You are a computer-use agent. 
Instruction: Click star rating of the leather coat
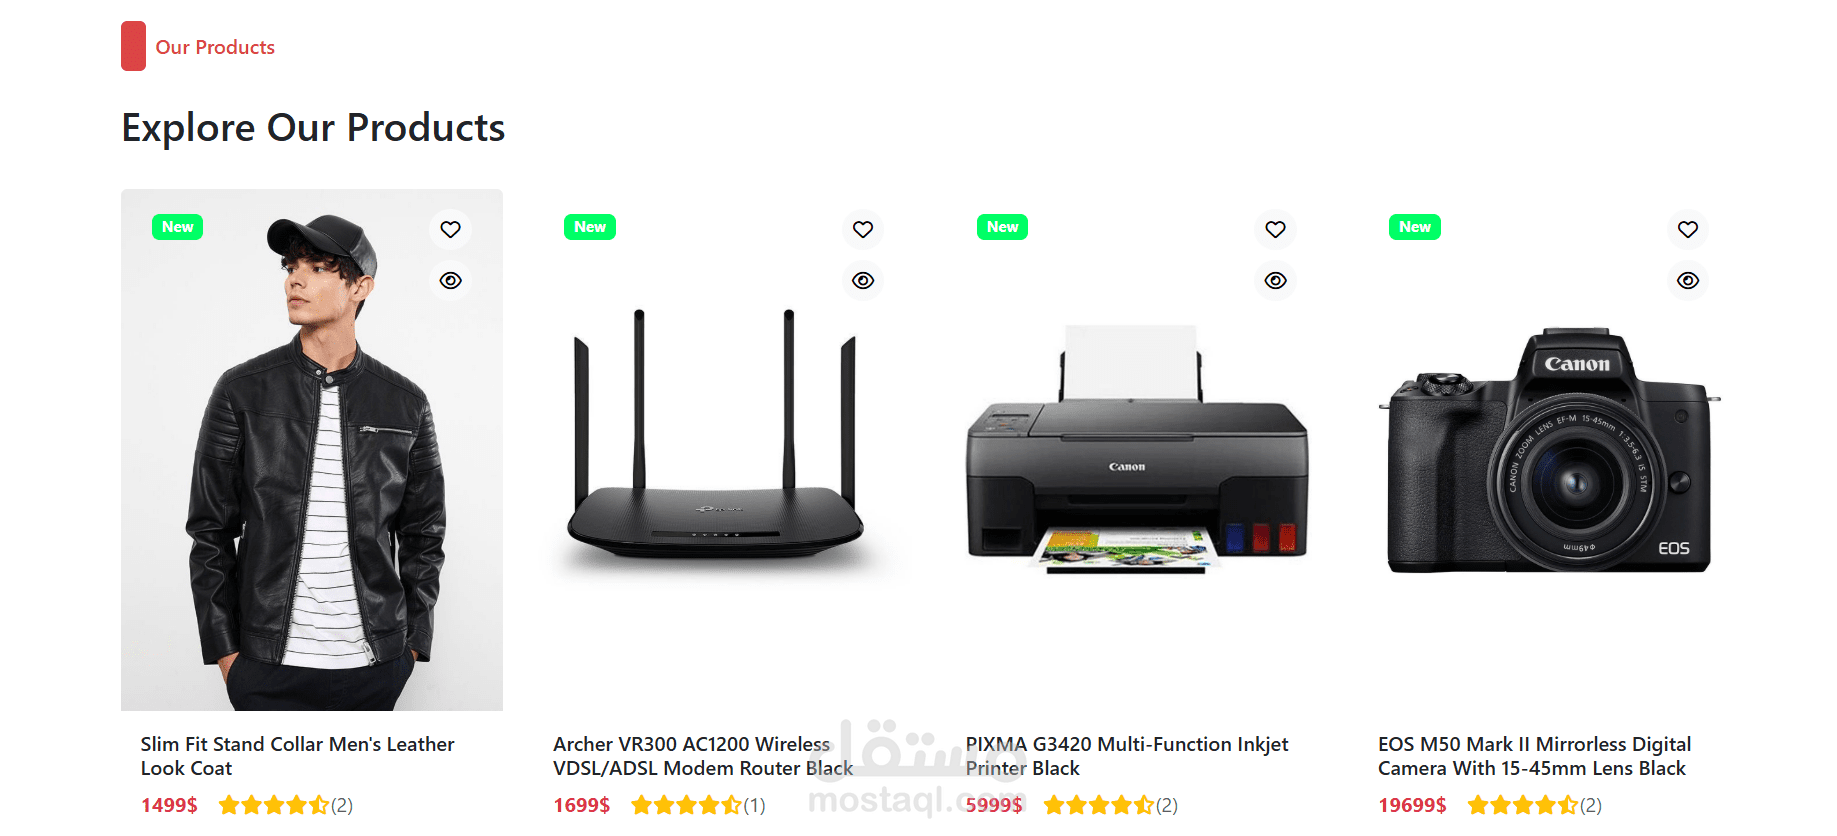274,805
